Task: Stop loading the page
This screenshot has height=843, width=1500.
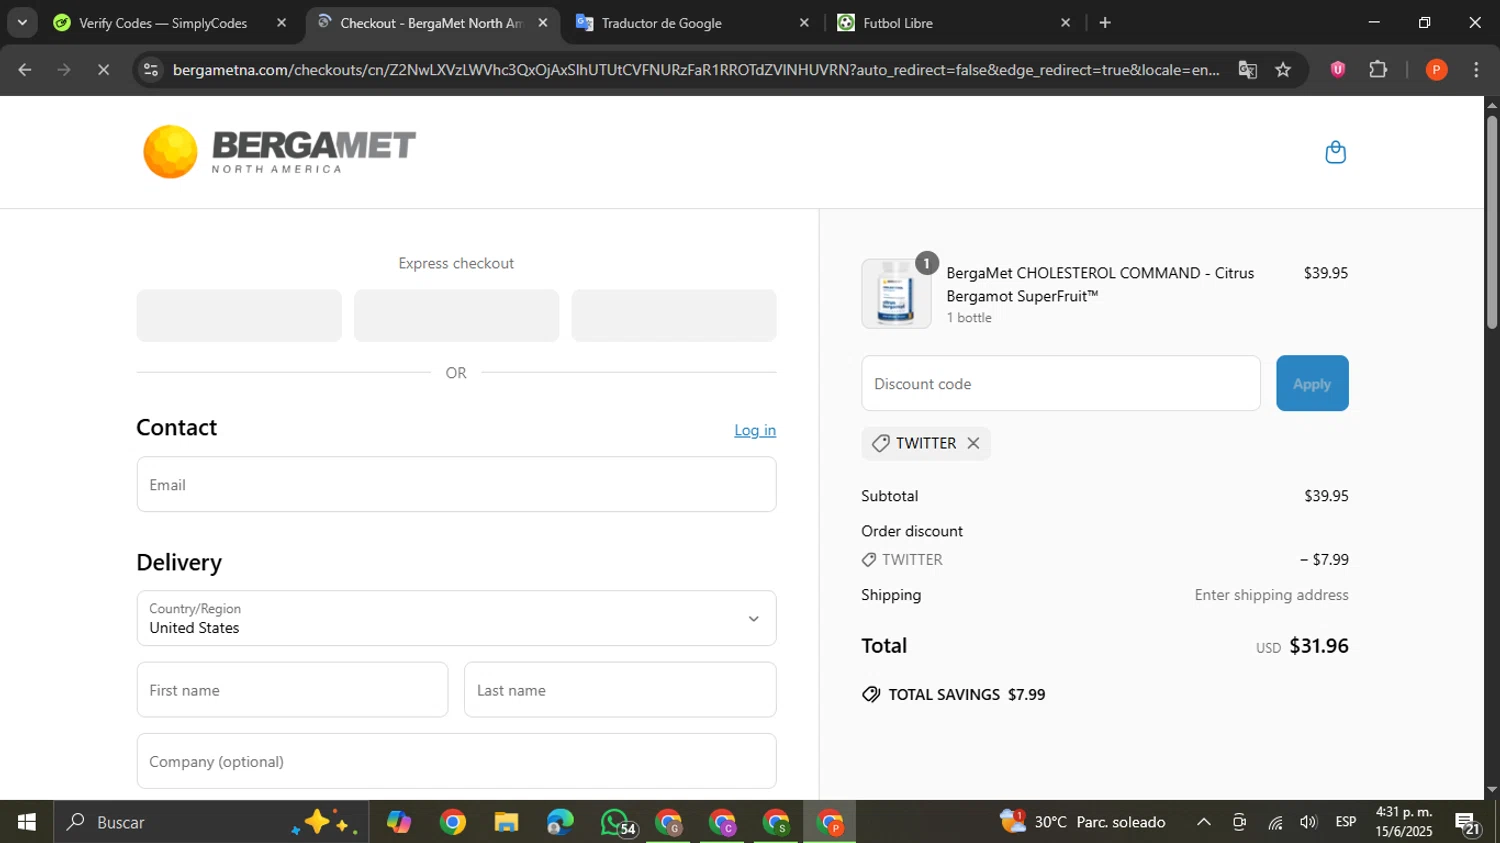Action: 103,70
